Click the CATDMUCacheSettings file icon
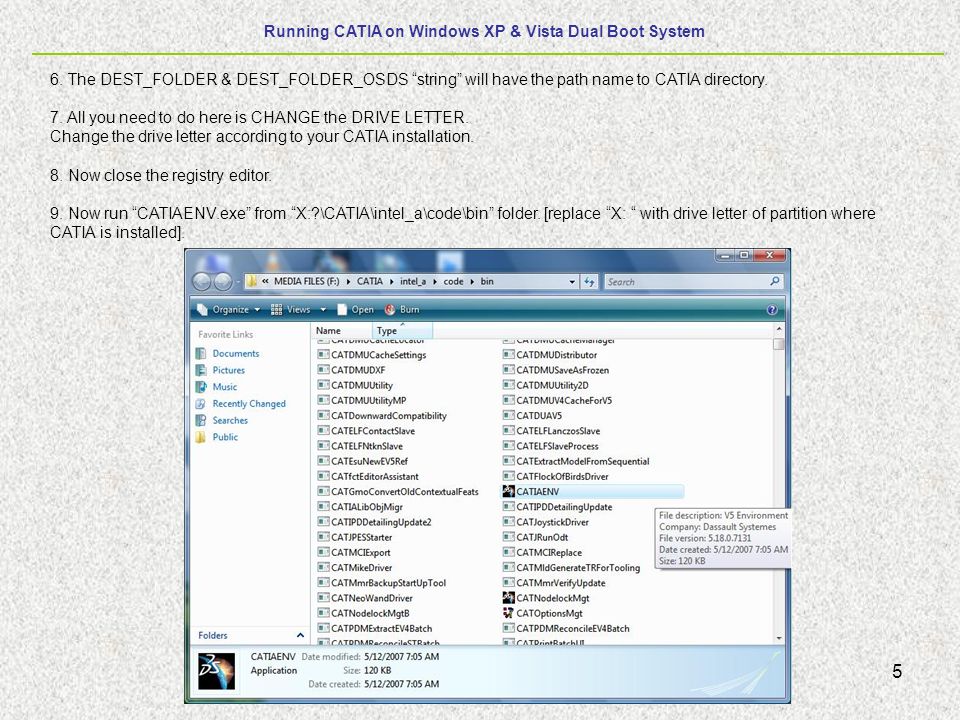The image size is (960, 720). tap(323, 354)
